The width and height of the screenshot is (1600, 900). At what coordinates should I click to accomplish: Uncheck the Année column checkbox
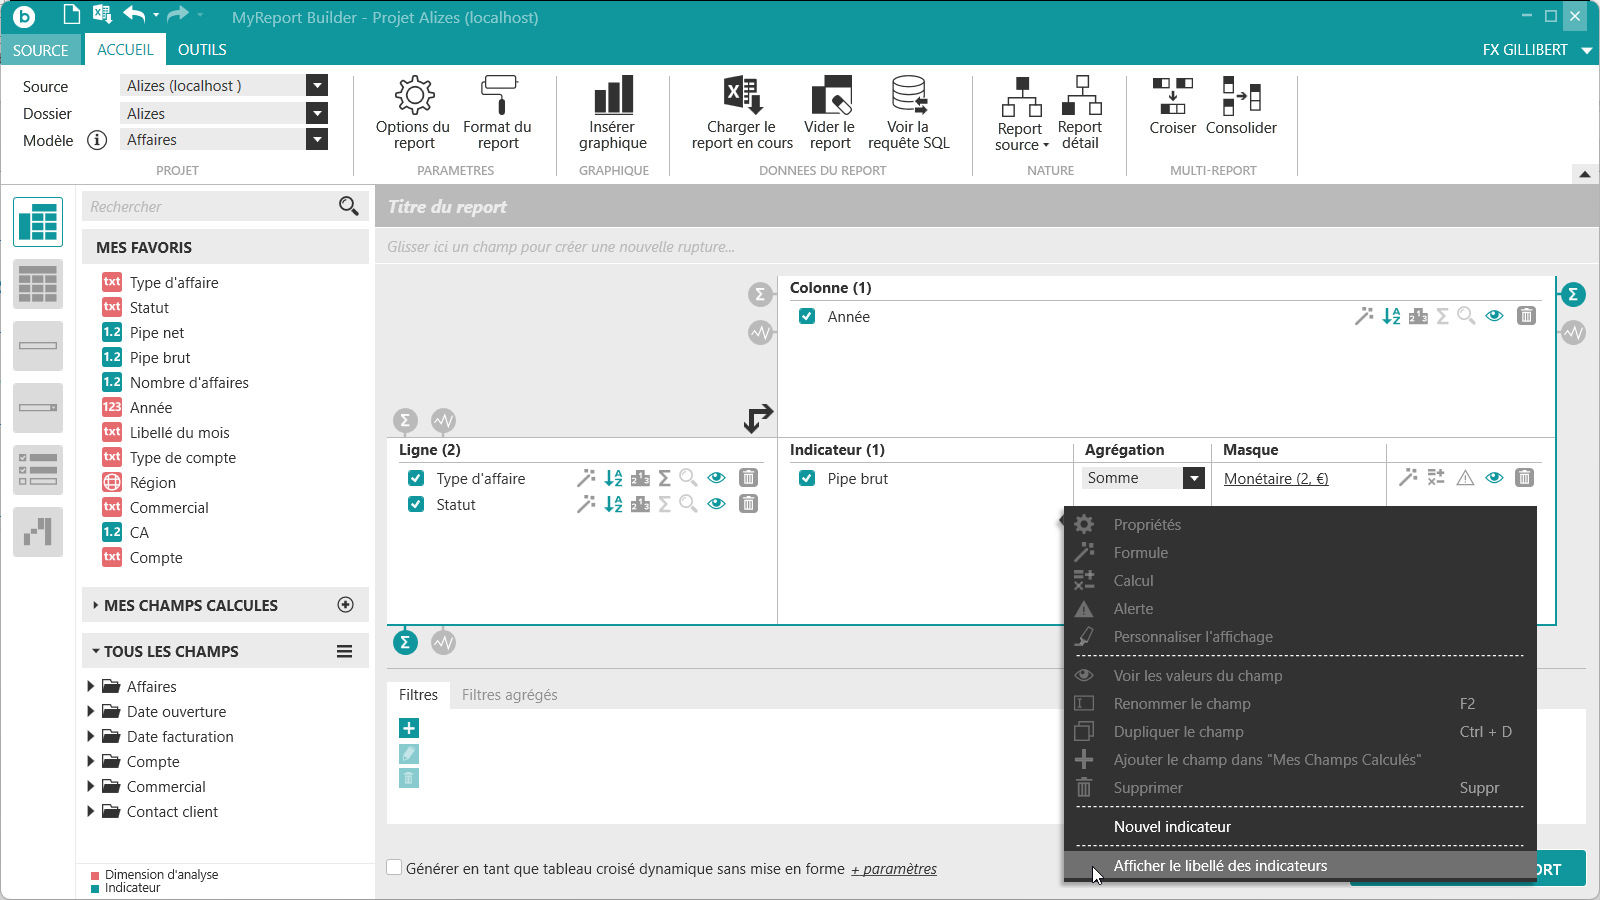point(807,316)
